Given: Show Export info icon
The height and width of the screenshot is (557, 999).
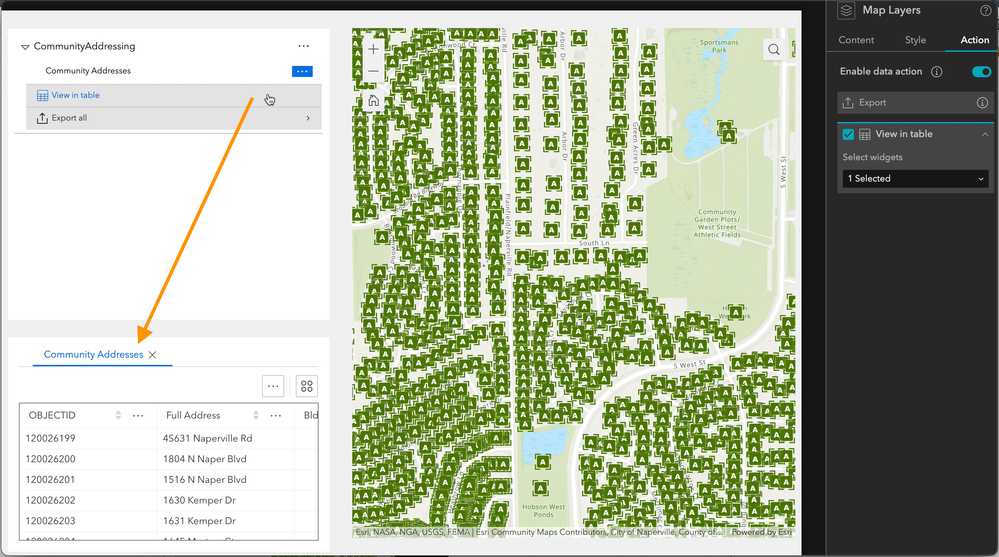Looking at the screenshot, I should [982, 103].
